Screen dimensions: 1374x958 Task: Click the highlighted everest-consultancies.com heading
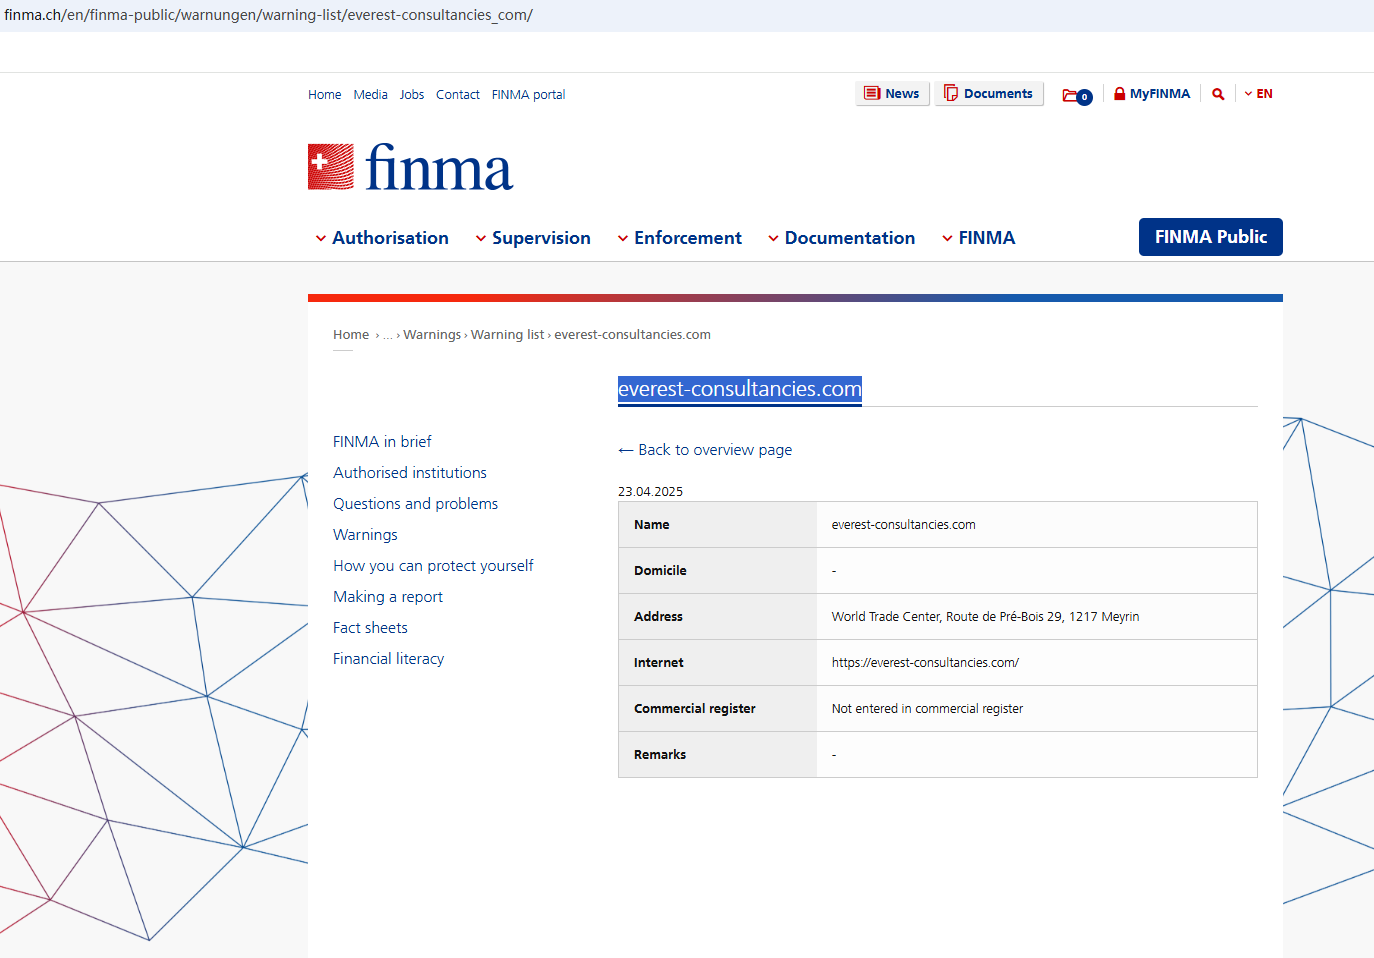click(740, 389)
